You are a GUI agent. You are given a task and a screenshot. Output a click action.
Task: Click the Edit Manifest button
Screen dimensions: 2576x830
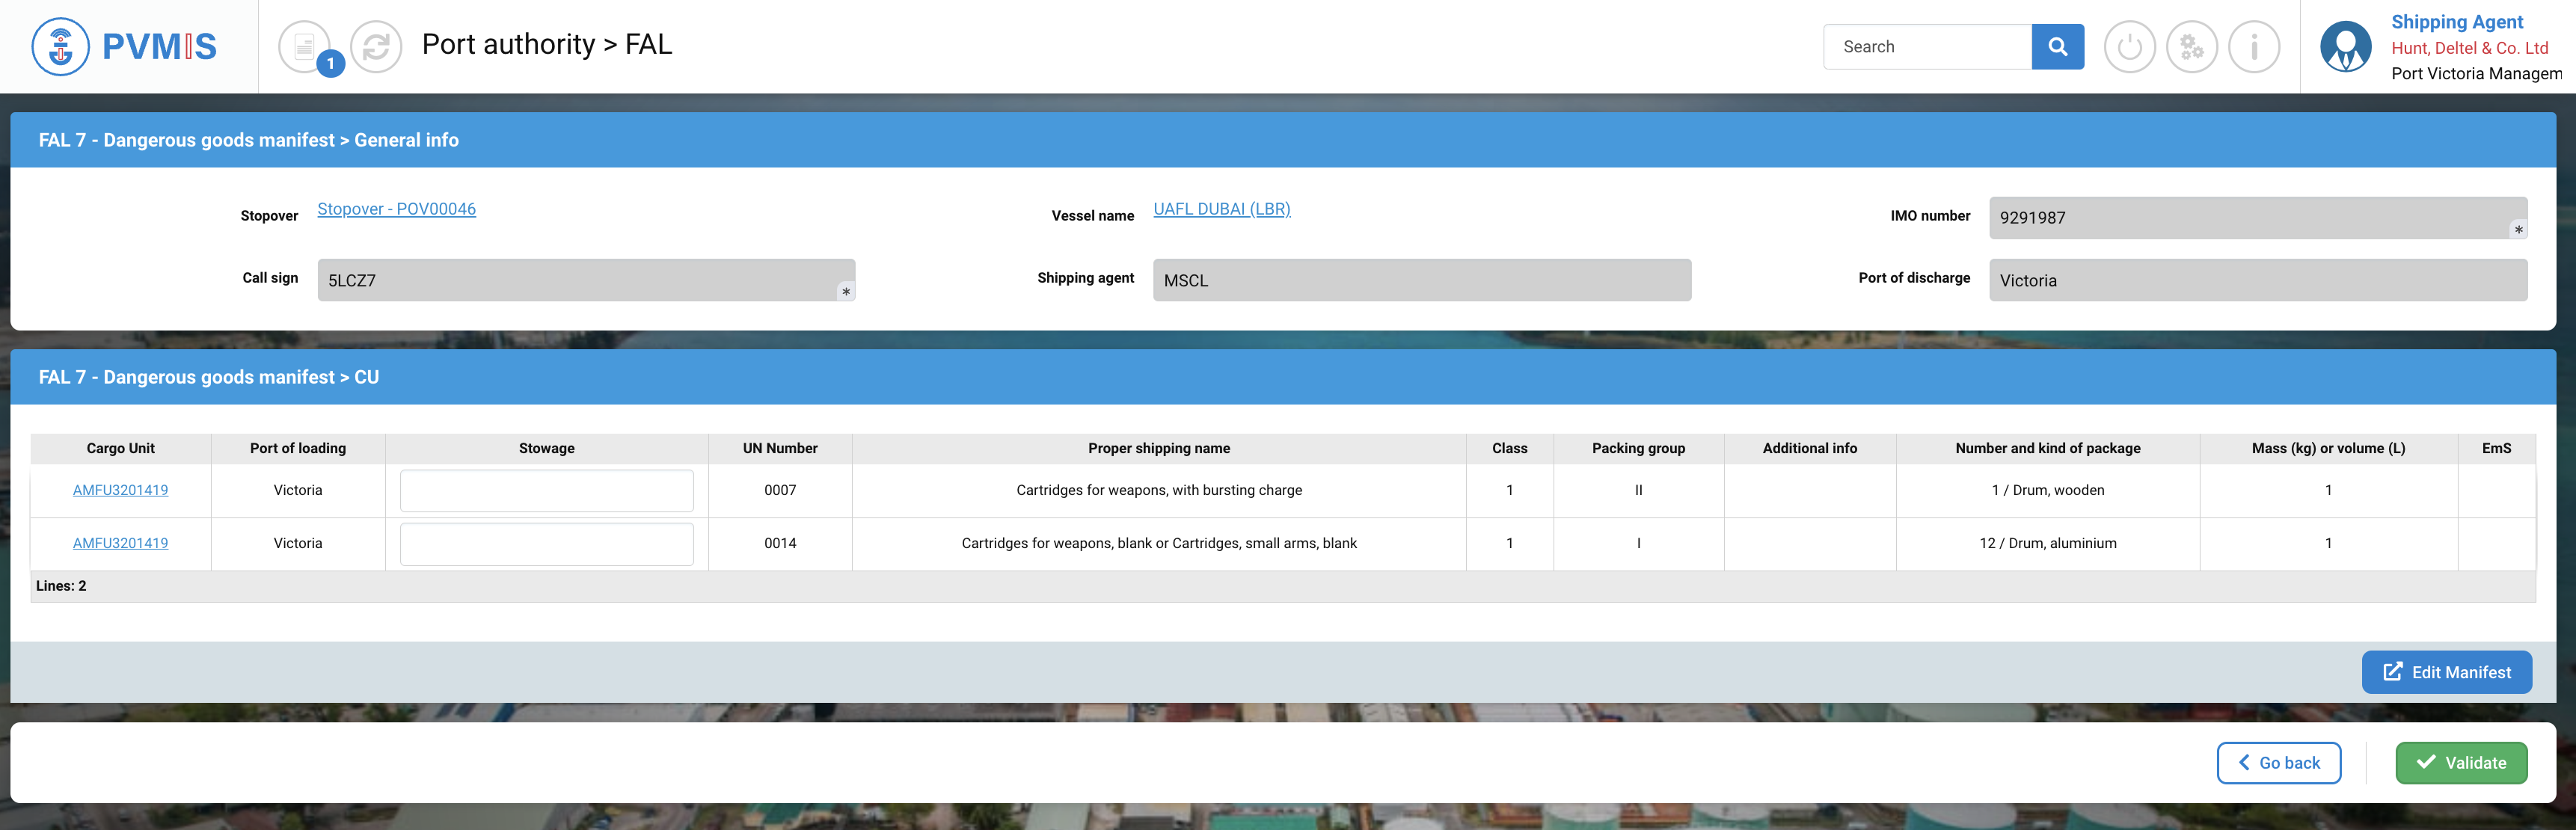click(x=2446, y=672)
